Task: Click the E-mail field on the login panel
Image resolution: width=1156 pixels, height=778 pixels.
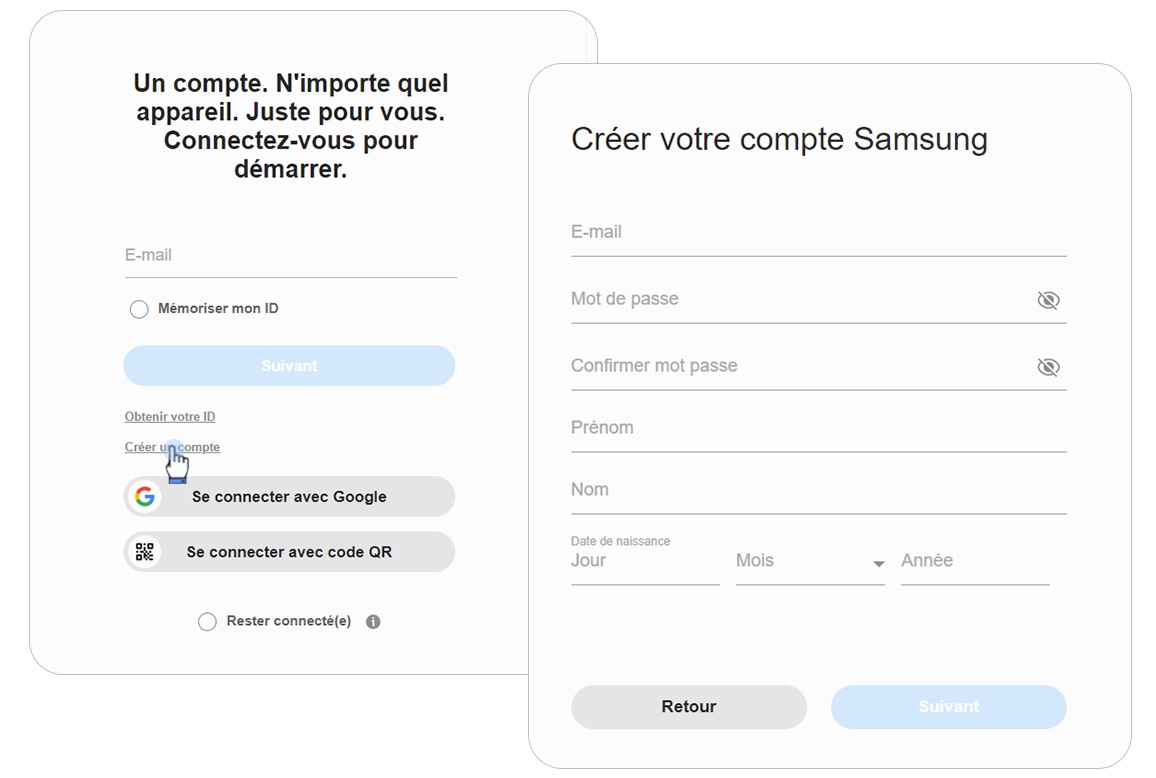Action: click(x=289, y=255)
